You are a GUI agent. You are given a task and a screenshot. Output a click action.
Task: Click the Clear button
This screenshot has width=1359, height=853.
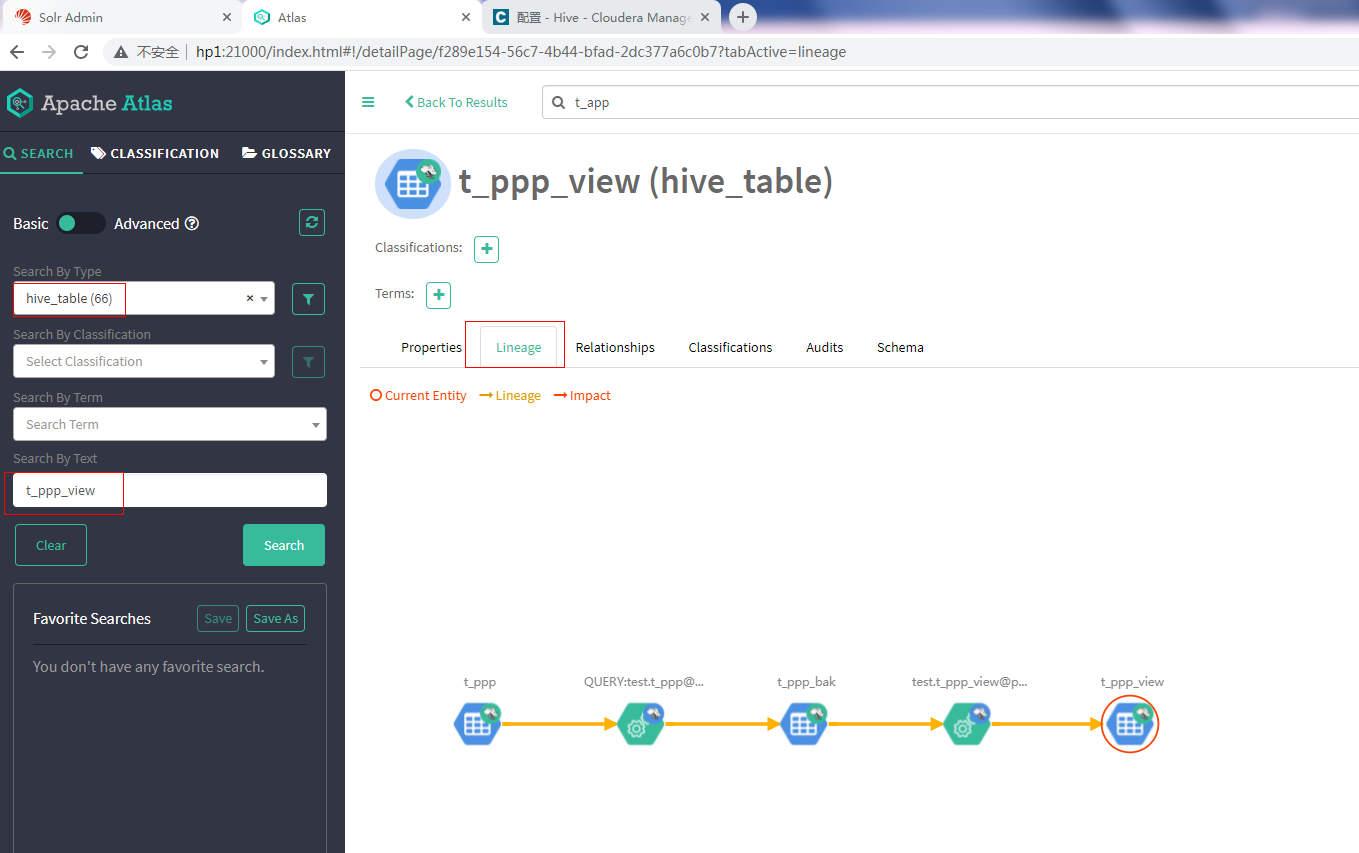(51, 546)
